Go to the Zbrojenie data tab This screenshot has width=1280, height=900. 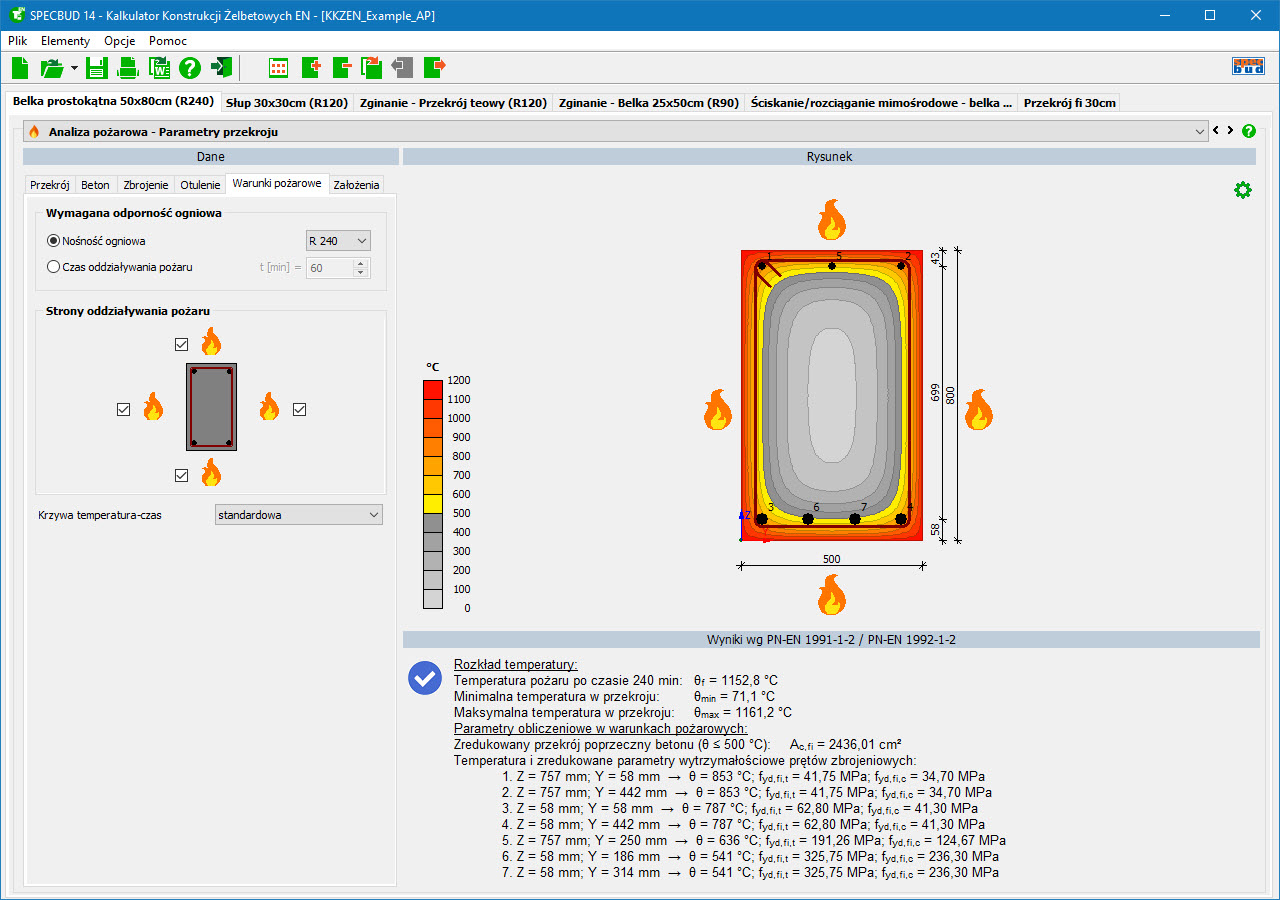click(x=146, y=185)
